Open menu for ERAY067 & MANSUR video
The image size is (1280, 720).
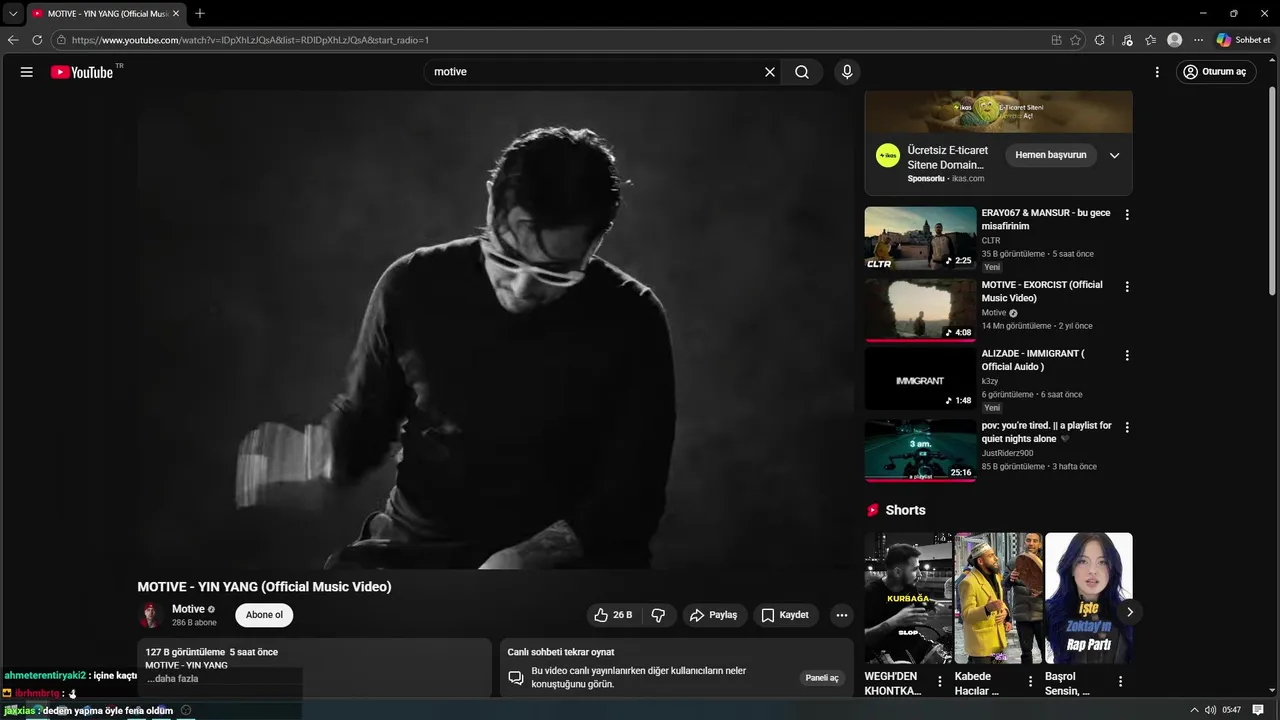coord(1127,215)
